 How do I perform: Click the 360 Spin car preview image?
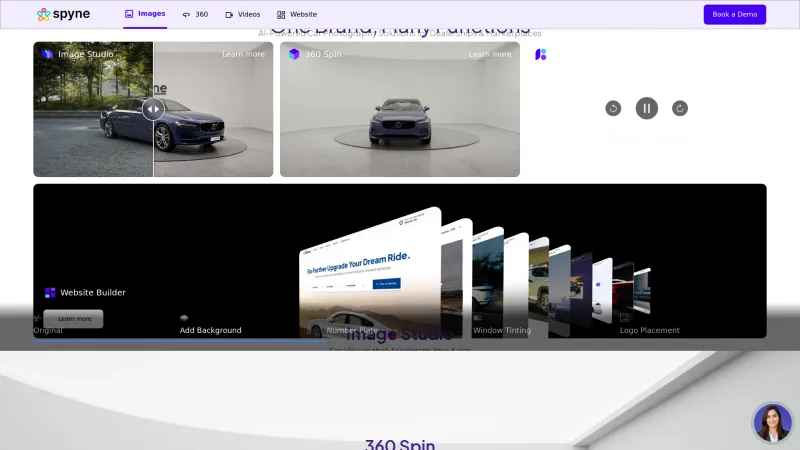click(400, 109)
